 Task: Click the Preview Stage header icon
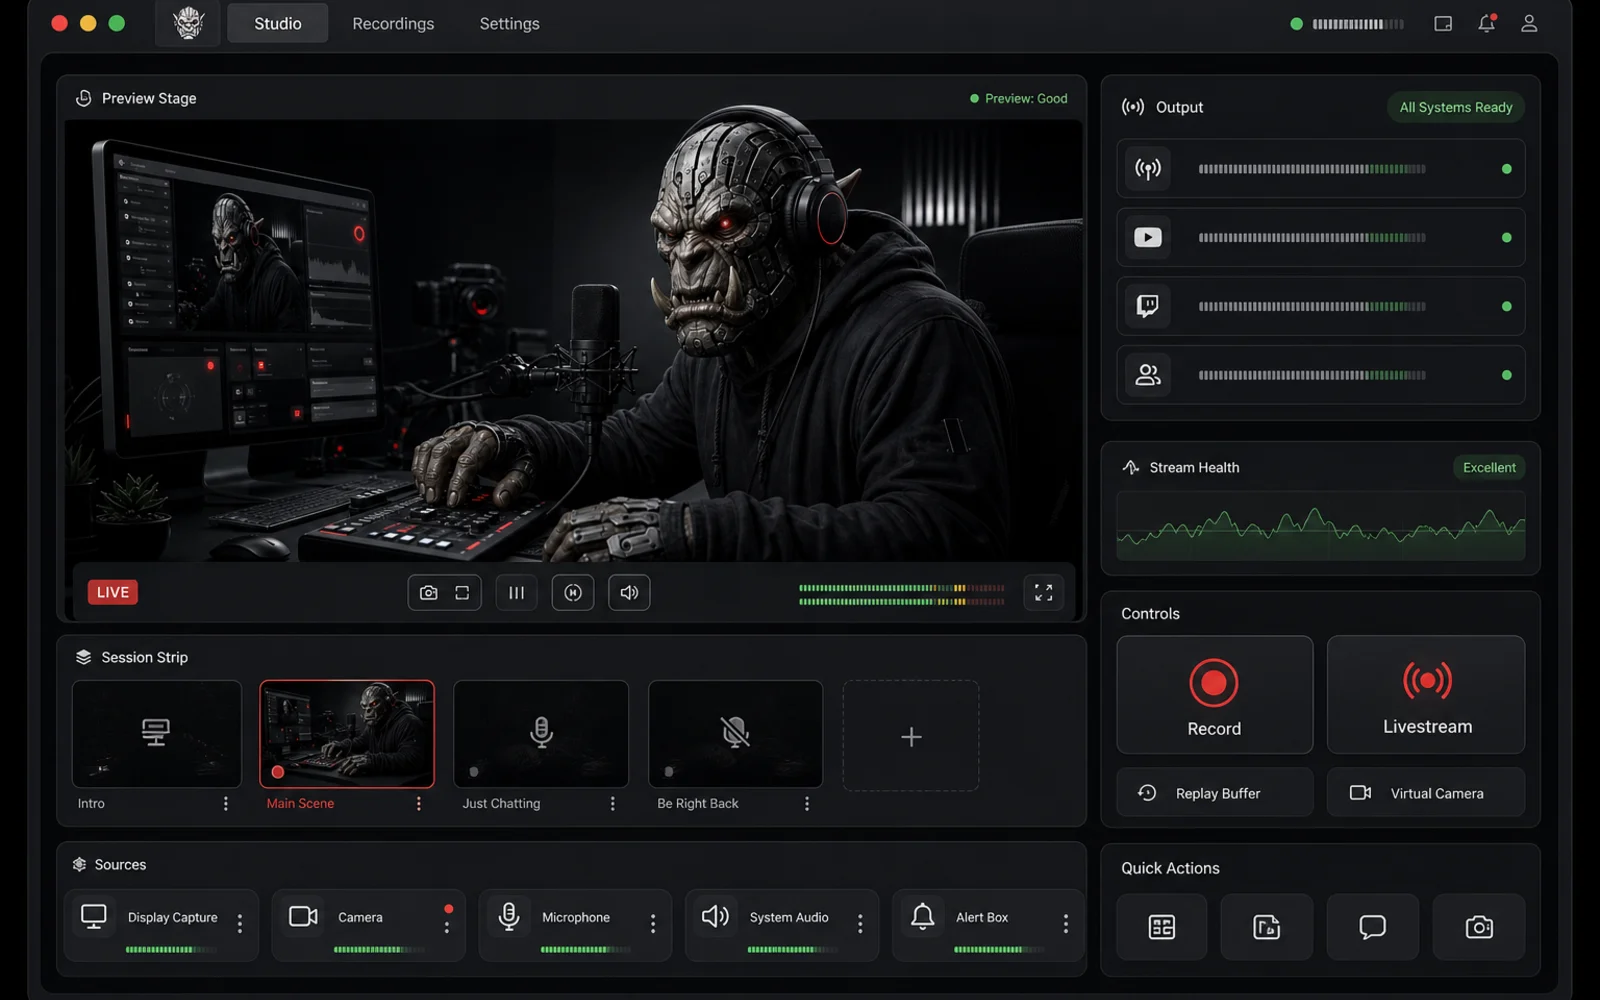click(x=84, y=98)
